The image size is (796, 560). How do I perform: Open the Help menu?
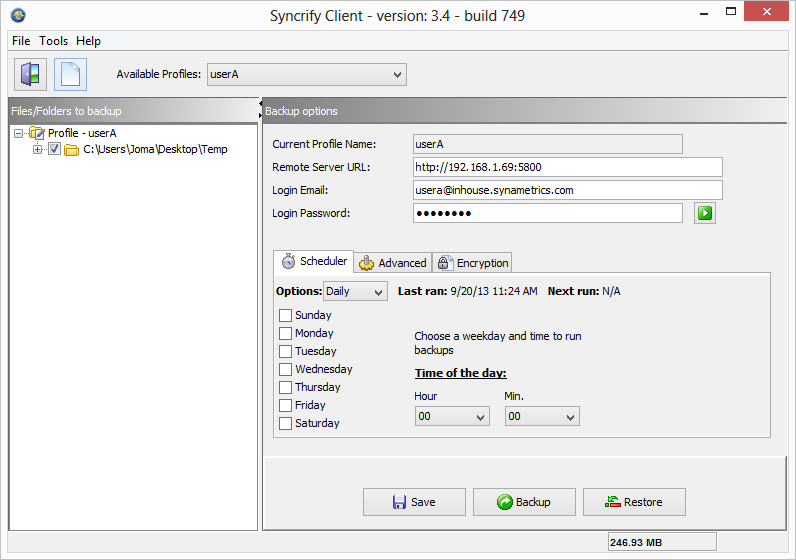click(88, 41)
